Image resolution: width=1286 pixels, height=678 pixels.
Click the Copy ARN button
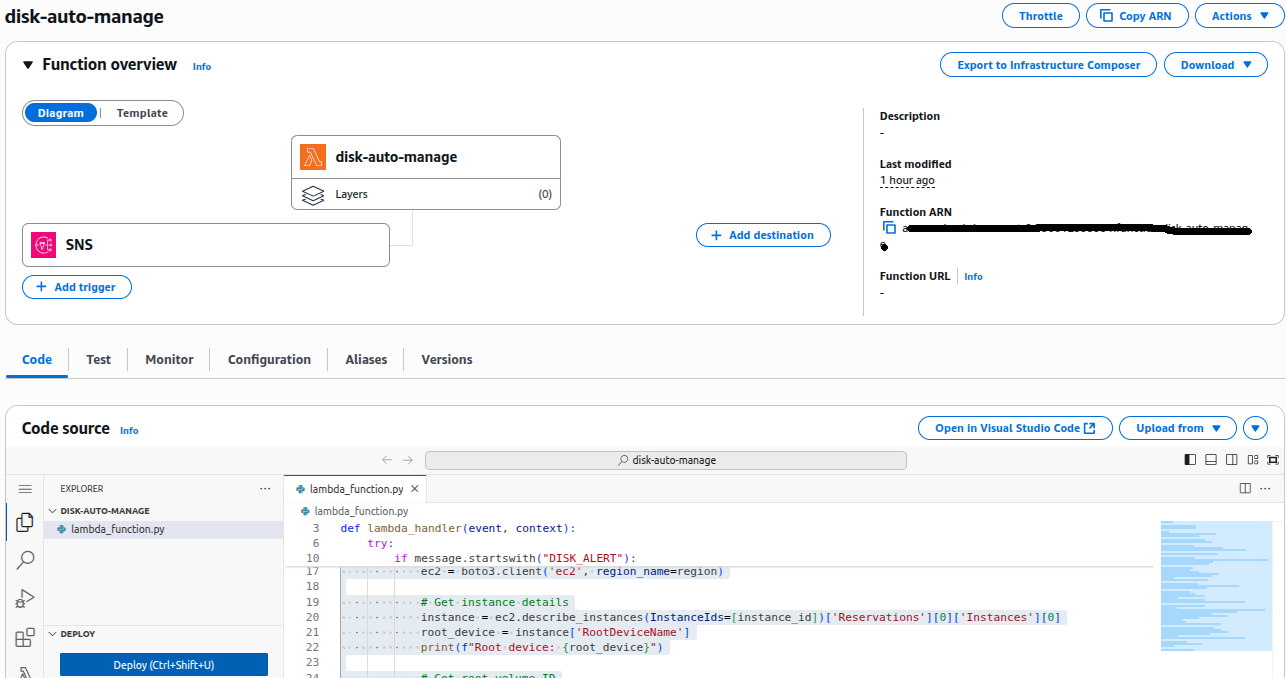pyautogui.click(x=1137, y=16)
